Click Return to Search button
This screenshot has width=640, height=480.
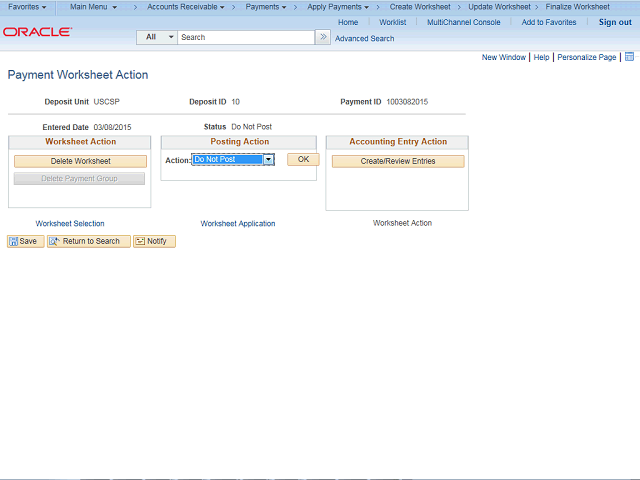coord(89,241)
